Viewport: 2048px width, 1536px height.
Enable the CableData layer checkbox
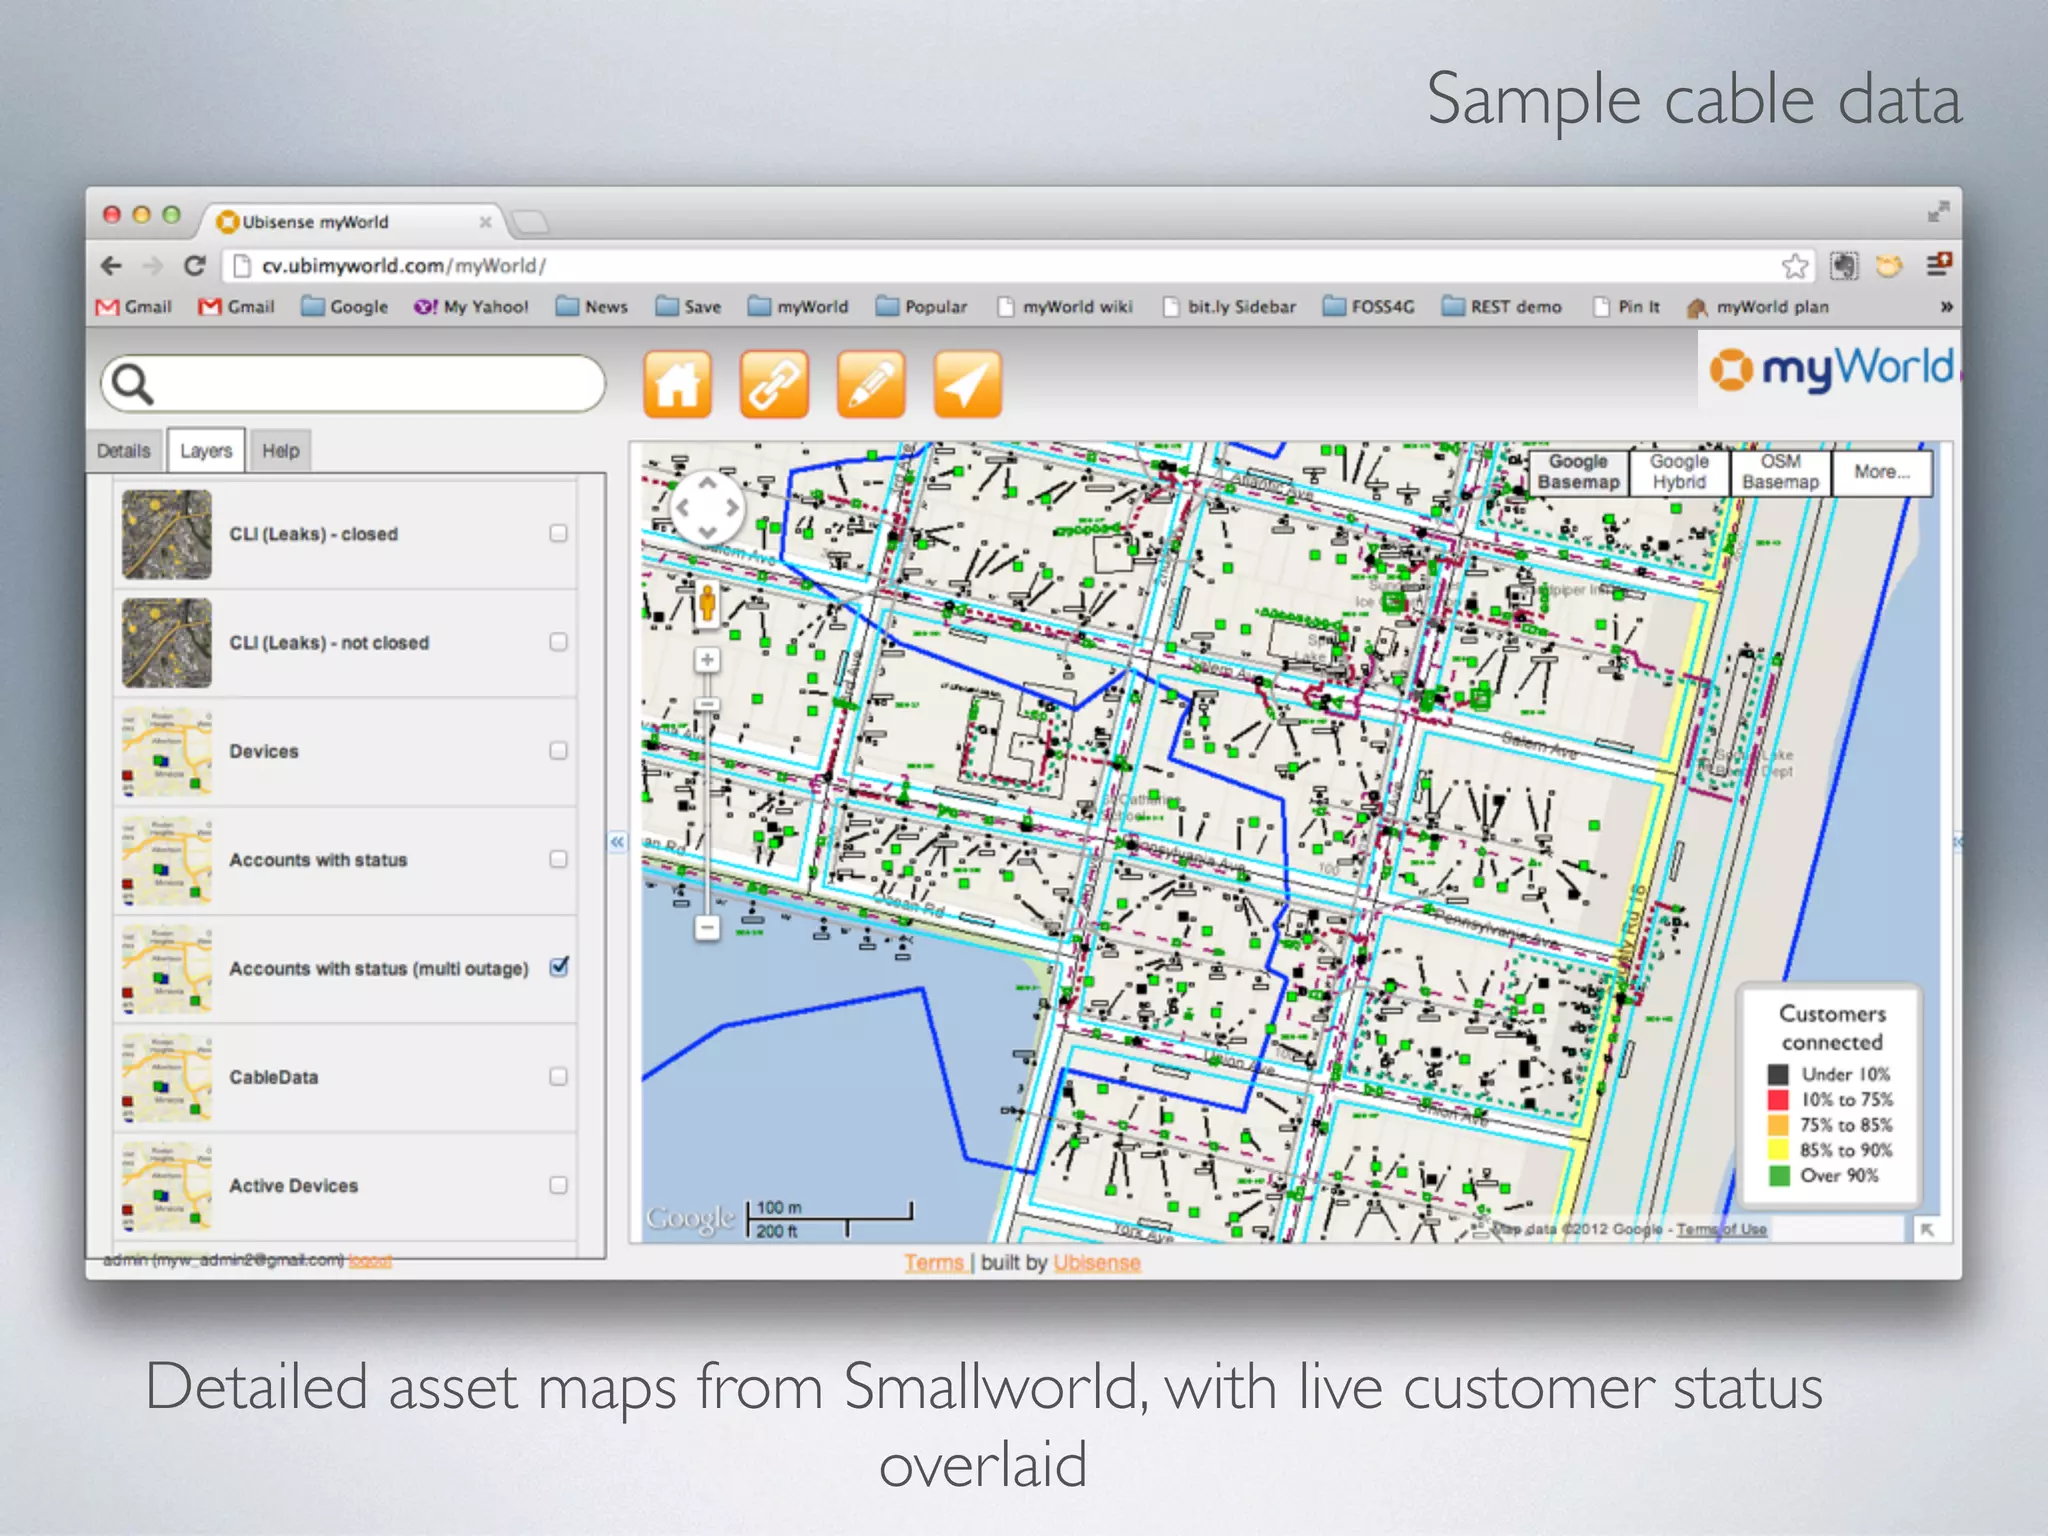(x=558, y=1076)
